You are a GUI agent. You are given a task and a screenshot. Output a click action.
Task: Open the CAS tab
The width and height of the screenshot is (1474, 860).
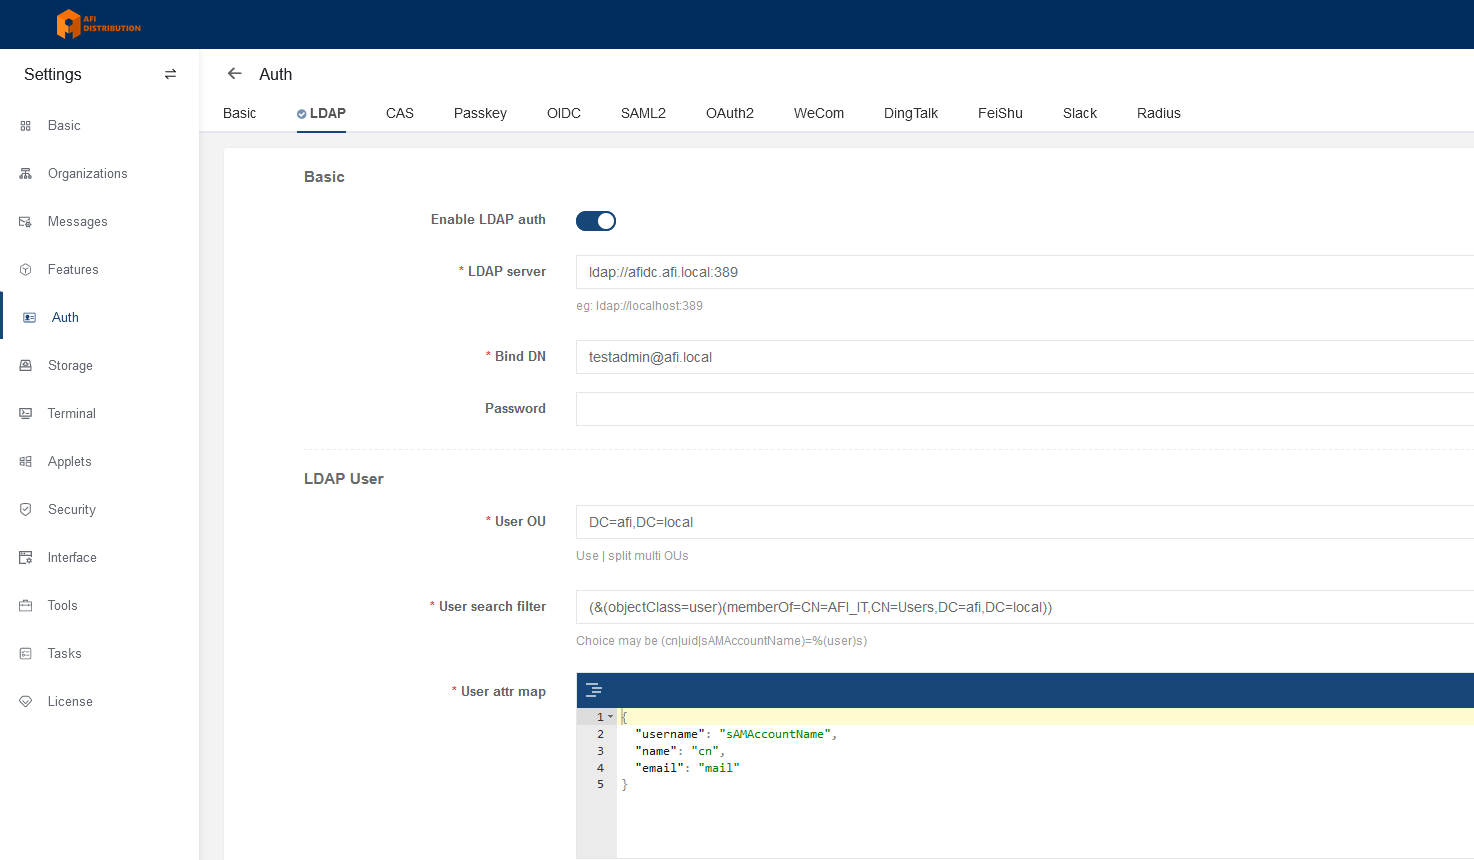400,113
